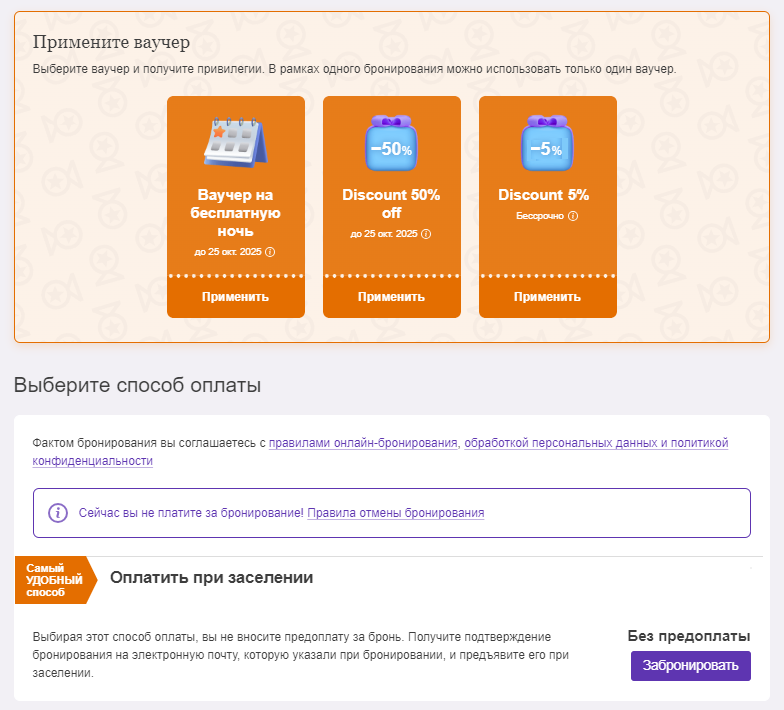The width and height of the screenshot is (784, 710).
Task: Click the −50% gift box icon
Action: tap(392, 144)
